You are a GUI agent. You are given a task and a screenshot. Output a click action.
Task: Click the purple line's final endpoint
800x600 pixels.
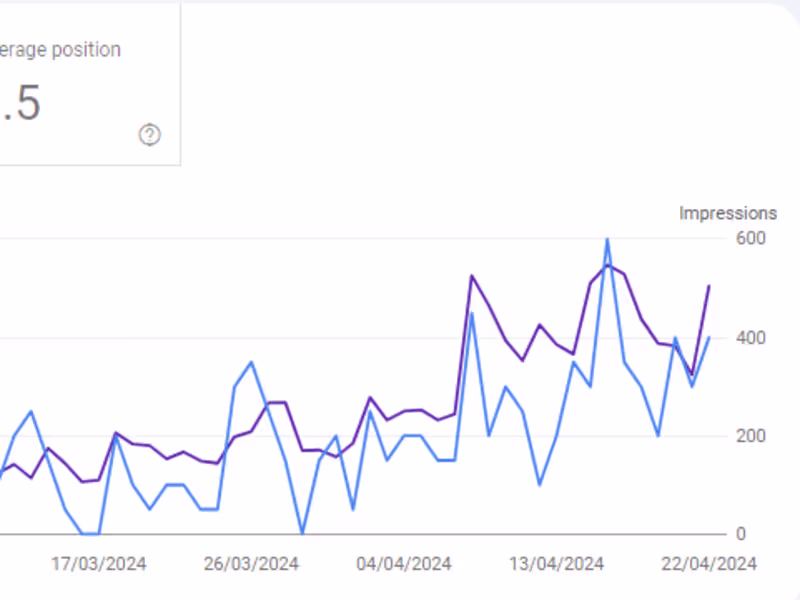pyautogui.click(x=709, y=286)
